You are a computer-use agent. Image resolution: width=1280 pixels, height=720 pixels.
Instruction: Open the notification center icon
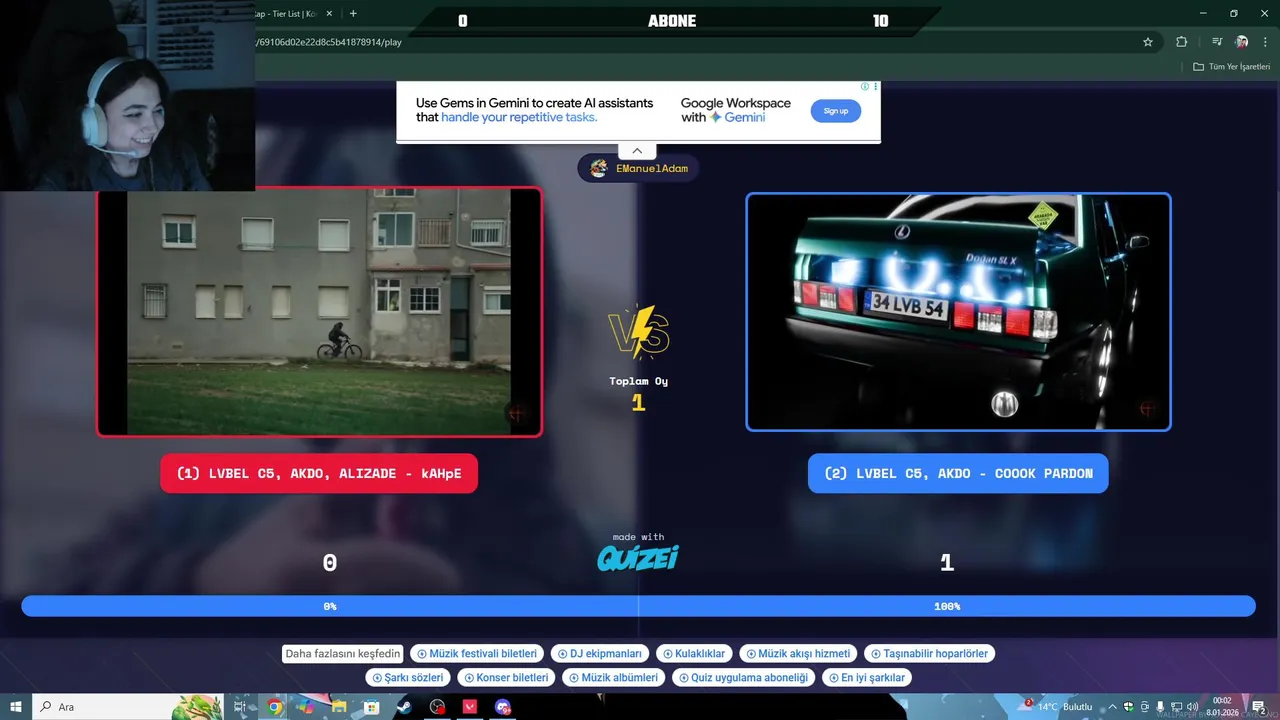(x=1258, y=707)
